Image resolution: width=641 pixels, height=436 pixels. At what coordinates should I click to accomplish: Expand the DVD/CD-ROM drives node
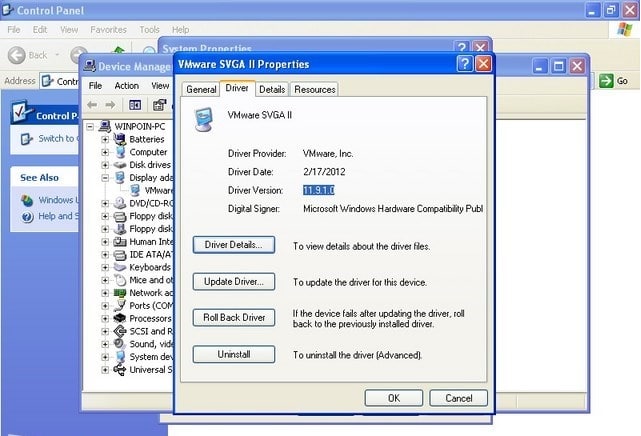105,203
